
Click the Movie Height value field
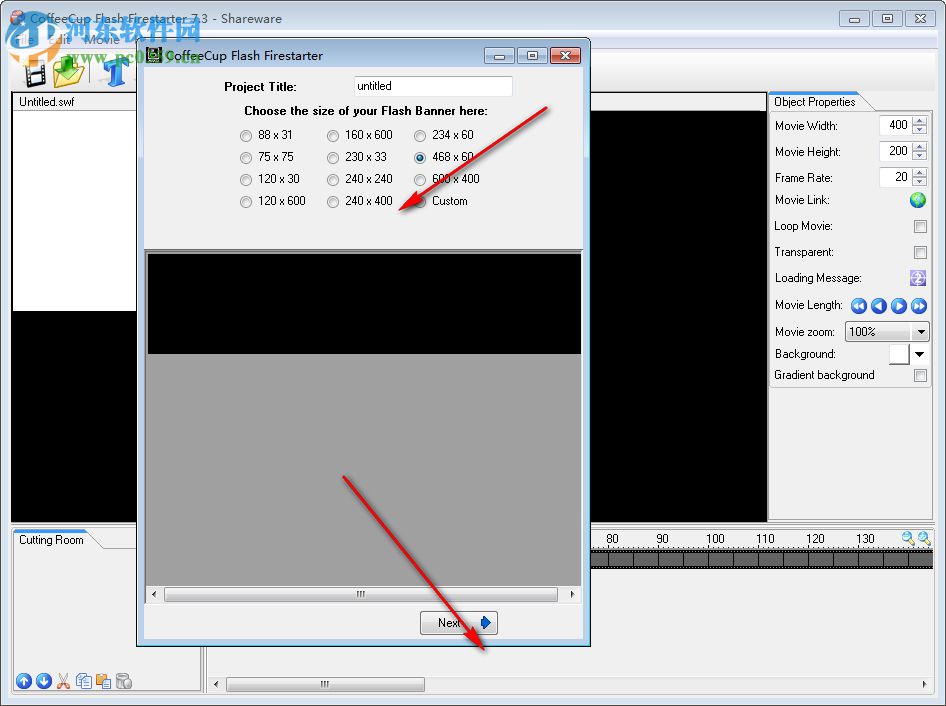(895, 151)
